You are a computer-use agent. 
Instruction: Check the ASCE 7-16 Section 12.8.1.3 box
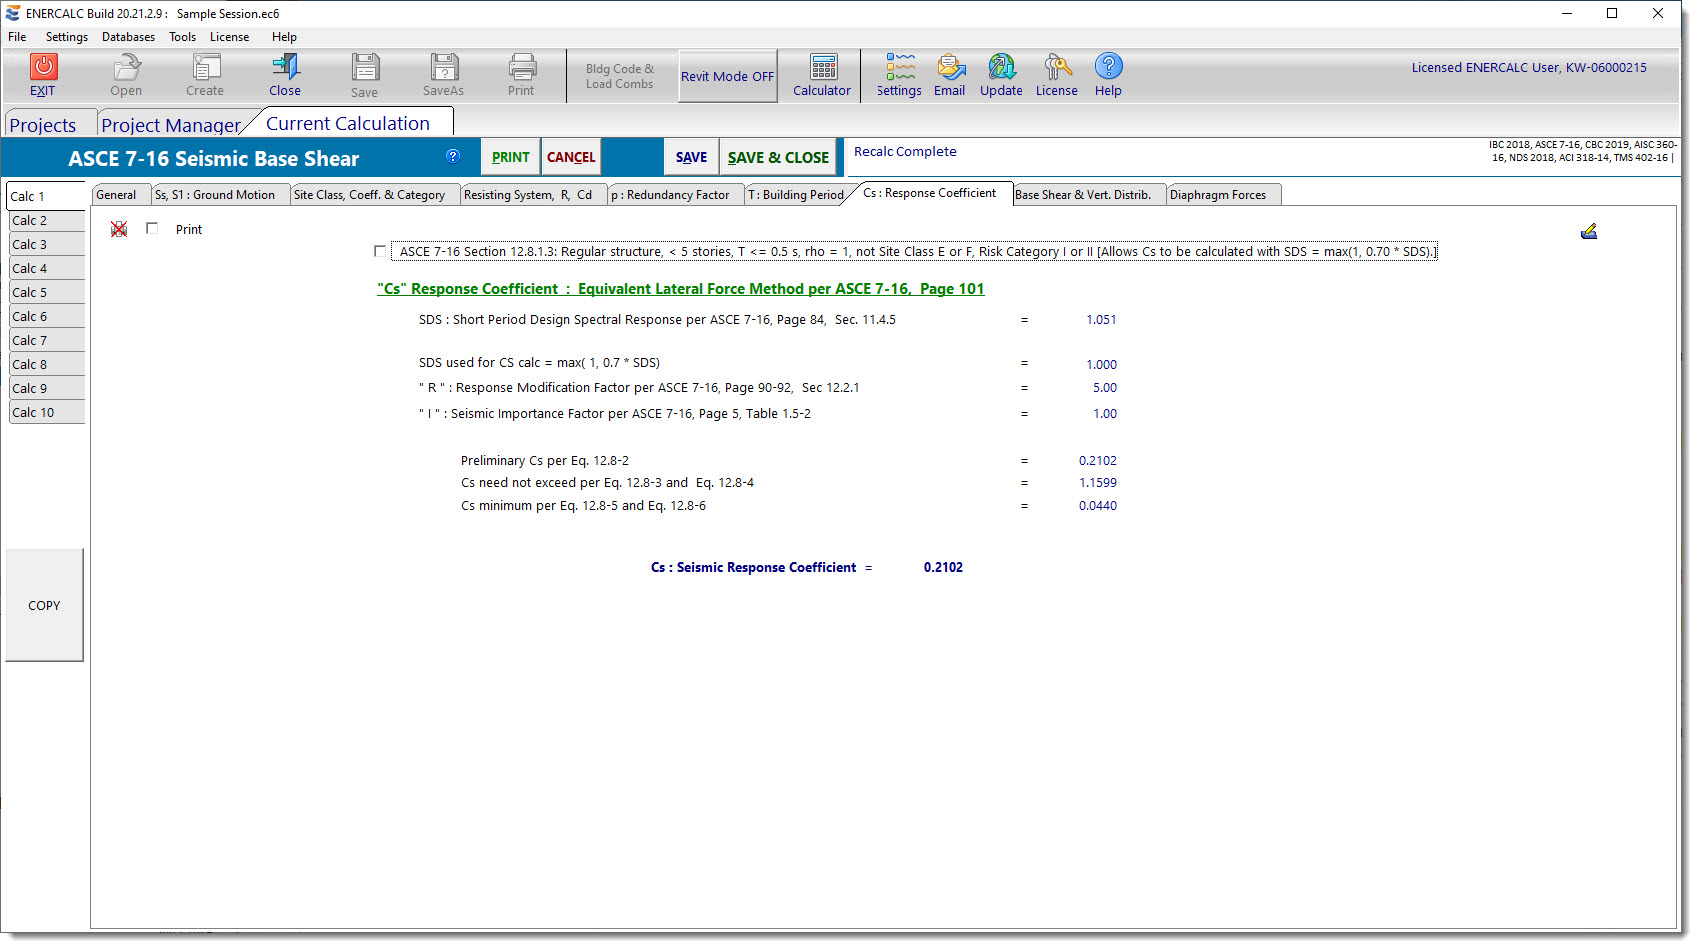(380, 251)
